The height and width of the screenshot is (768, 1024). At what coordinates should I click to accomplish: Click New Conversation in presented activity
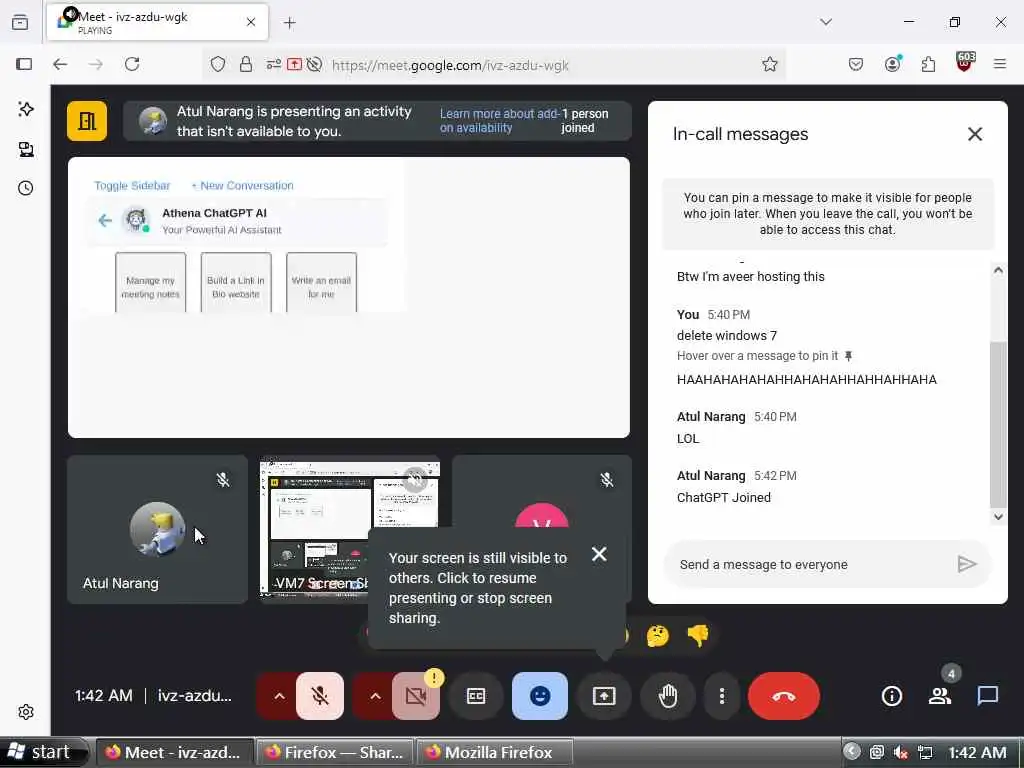[x=242, y=185]
